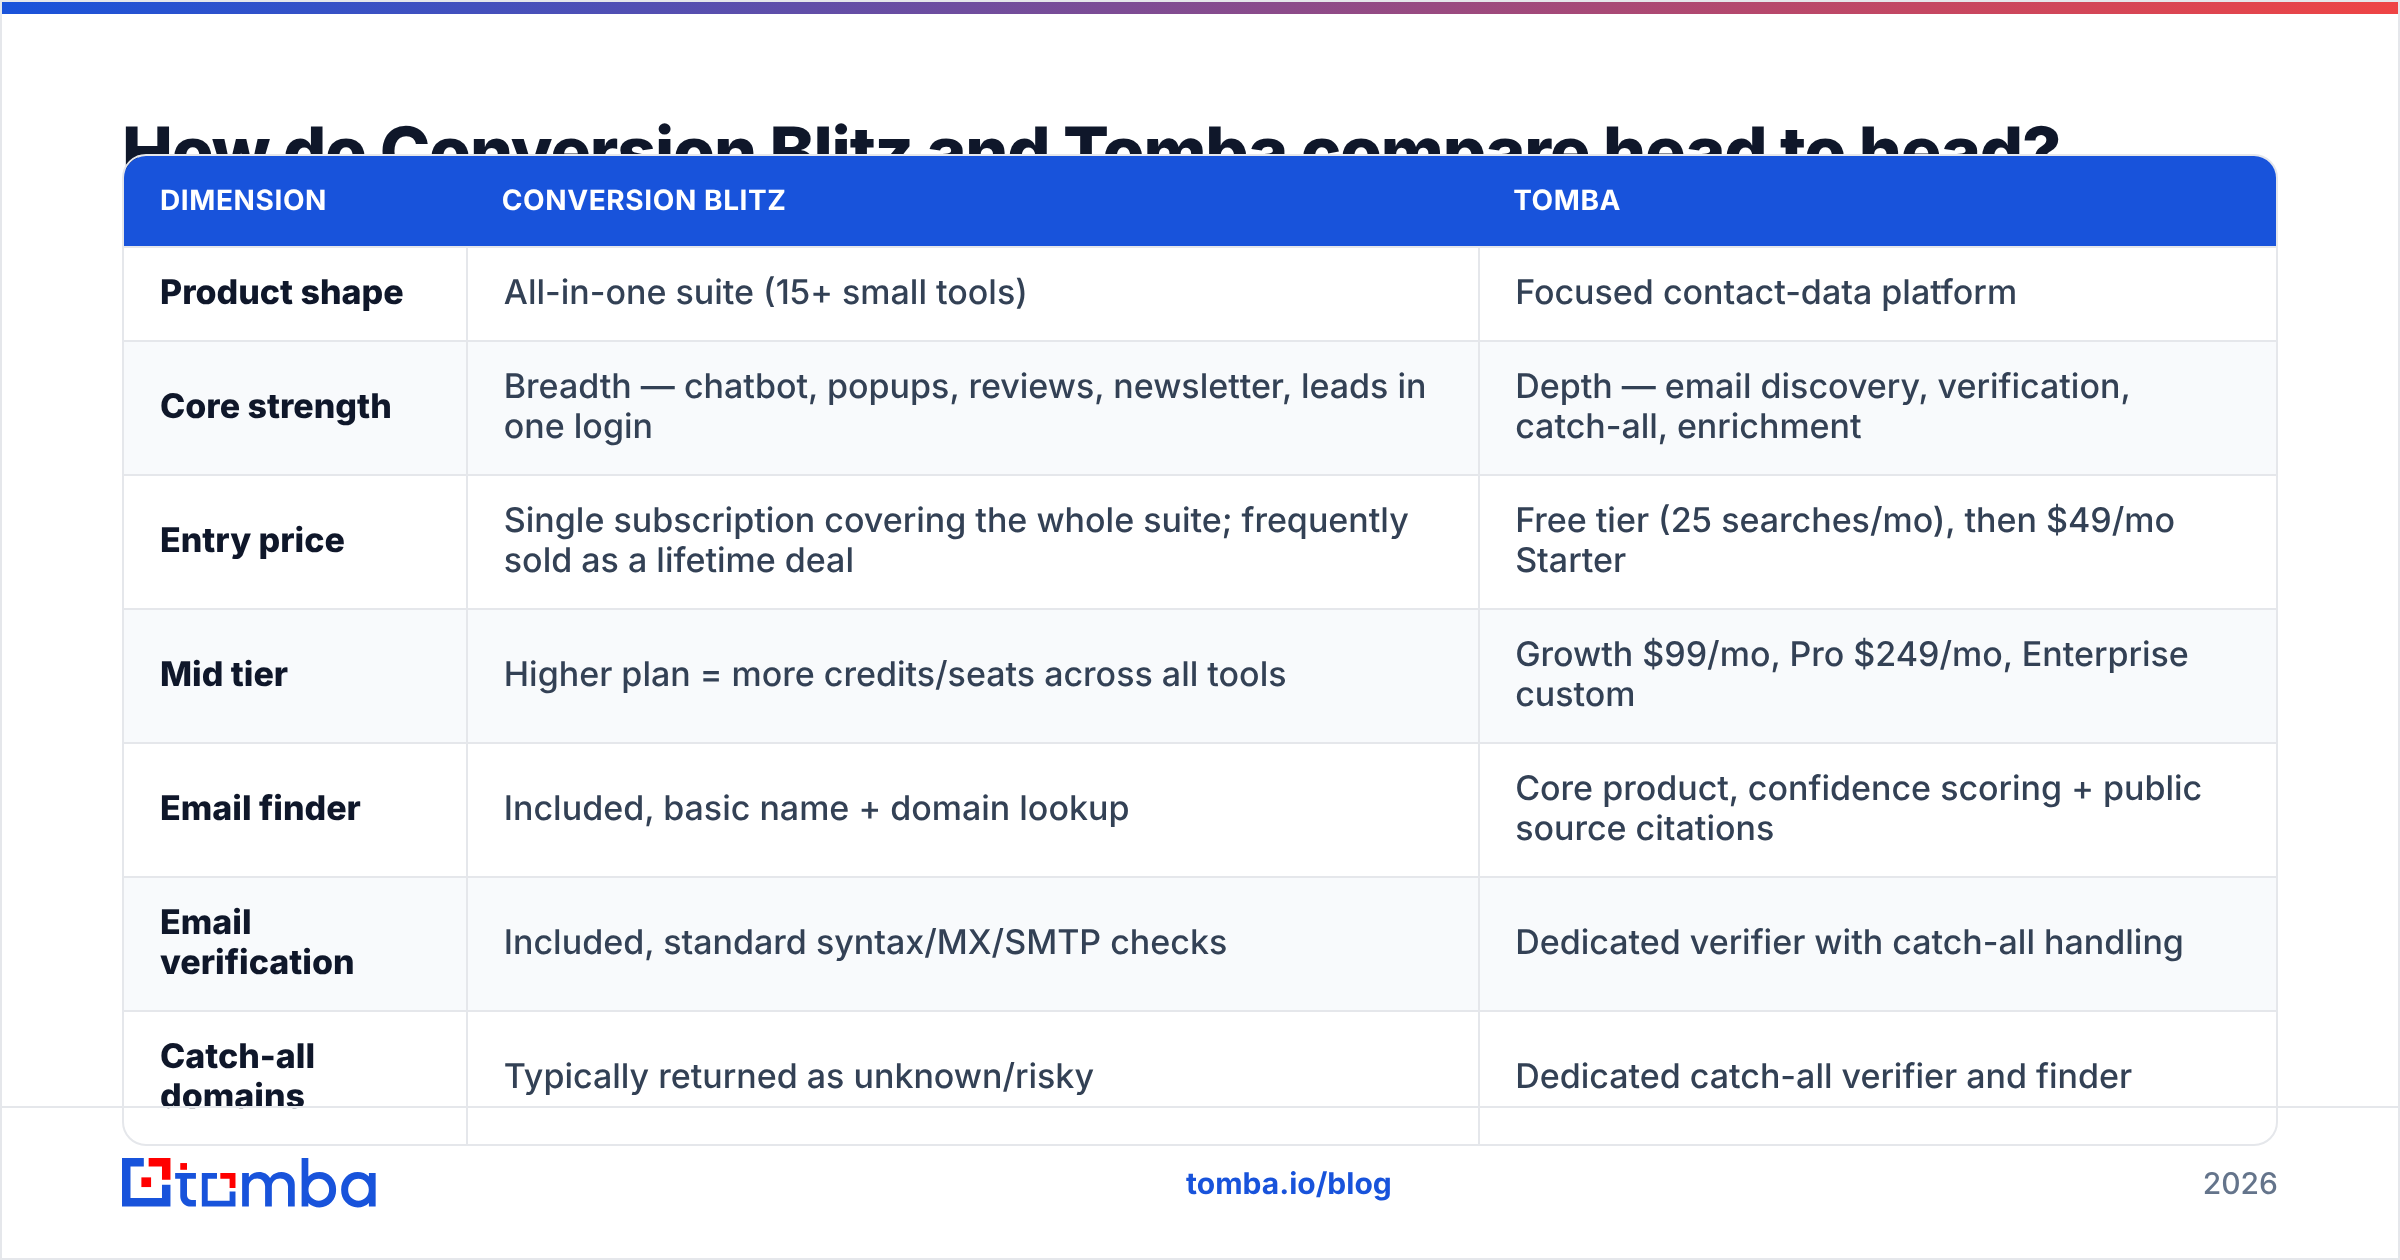The height and width of the screenshot is (1260, 2400).
Task: Click the Email finder row label
Action: click(260, 808)
